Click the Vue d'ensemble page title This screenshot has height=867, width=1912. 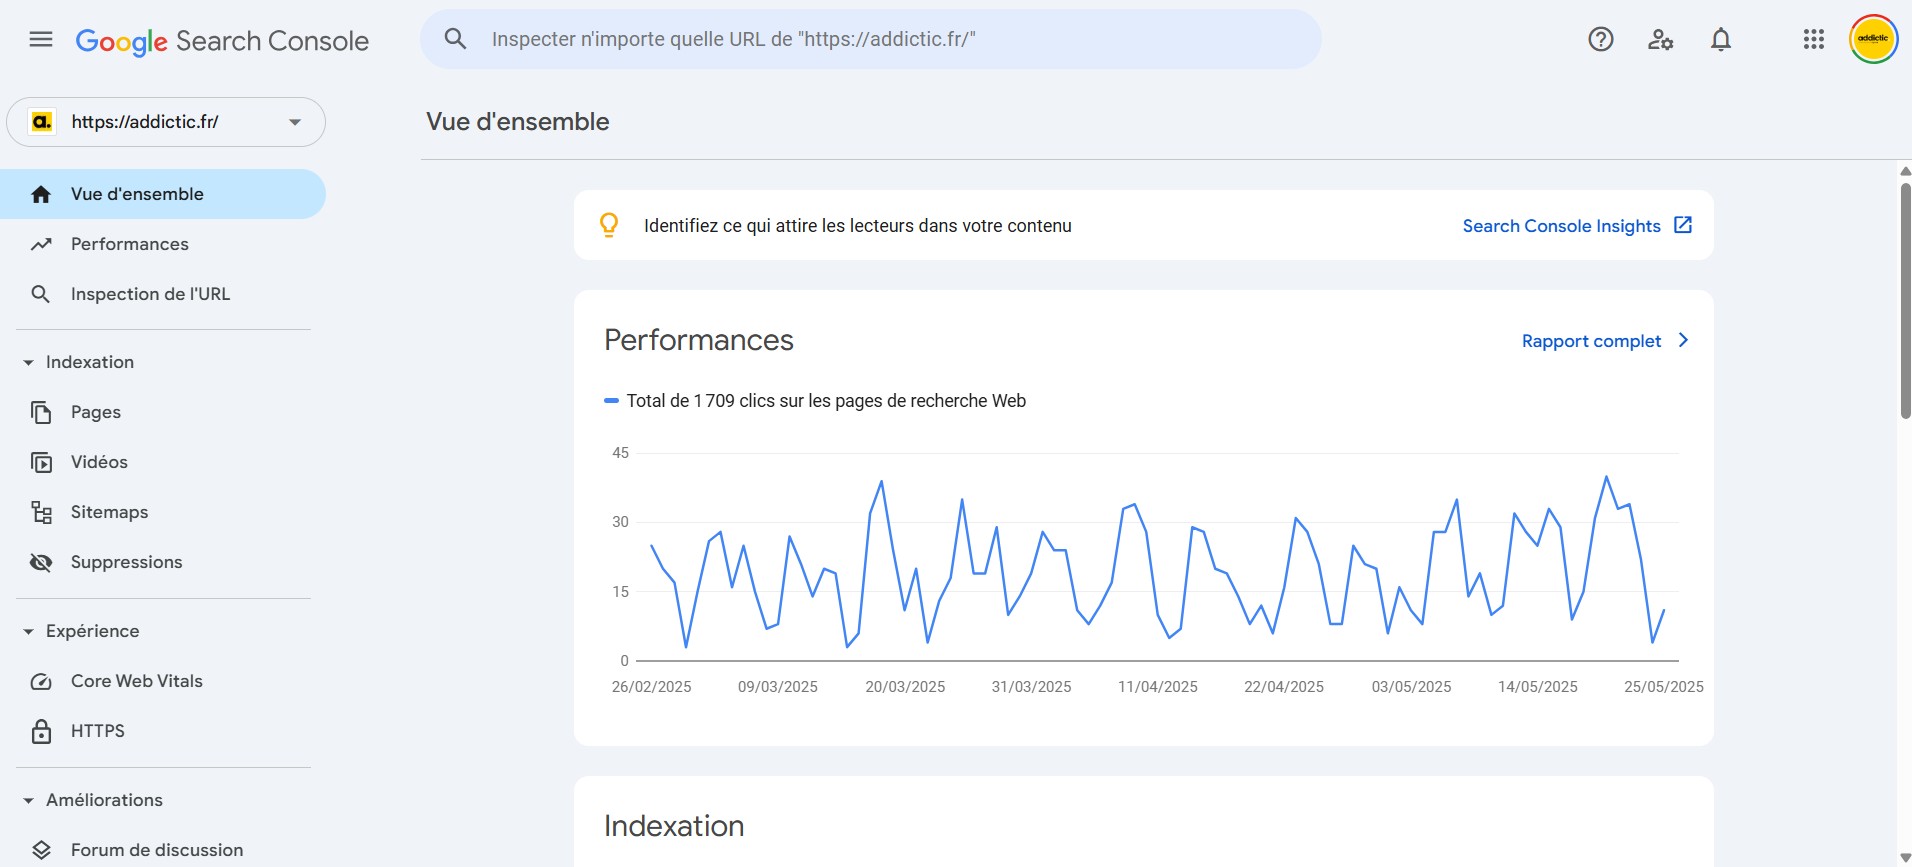(x=517, y=122)
